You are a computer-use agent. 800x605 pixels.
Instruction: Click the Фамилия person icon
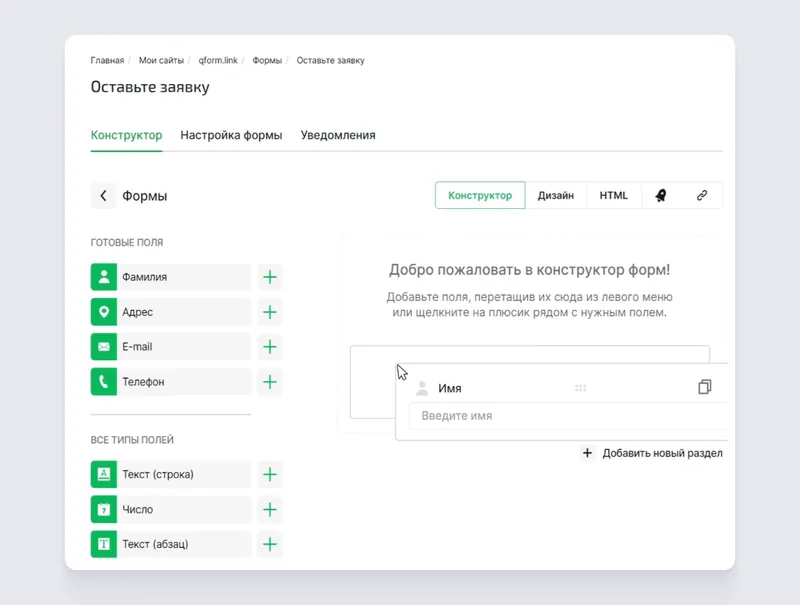pos(104,277)
